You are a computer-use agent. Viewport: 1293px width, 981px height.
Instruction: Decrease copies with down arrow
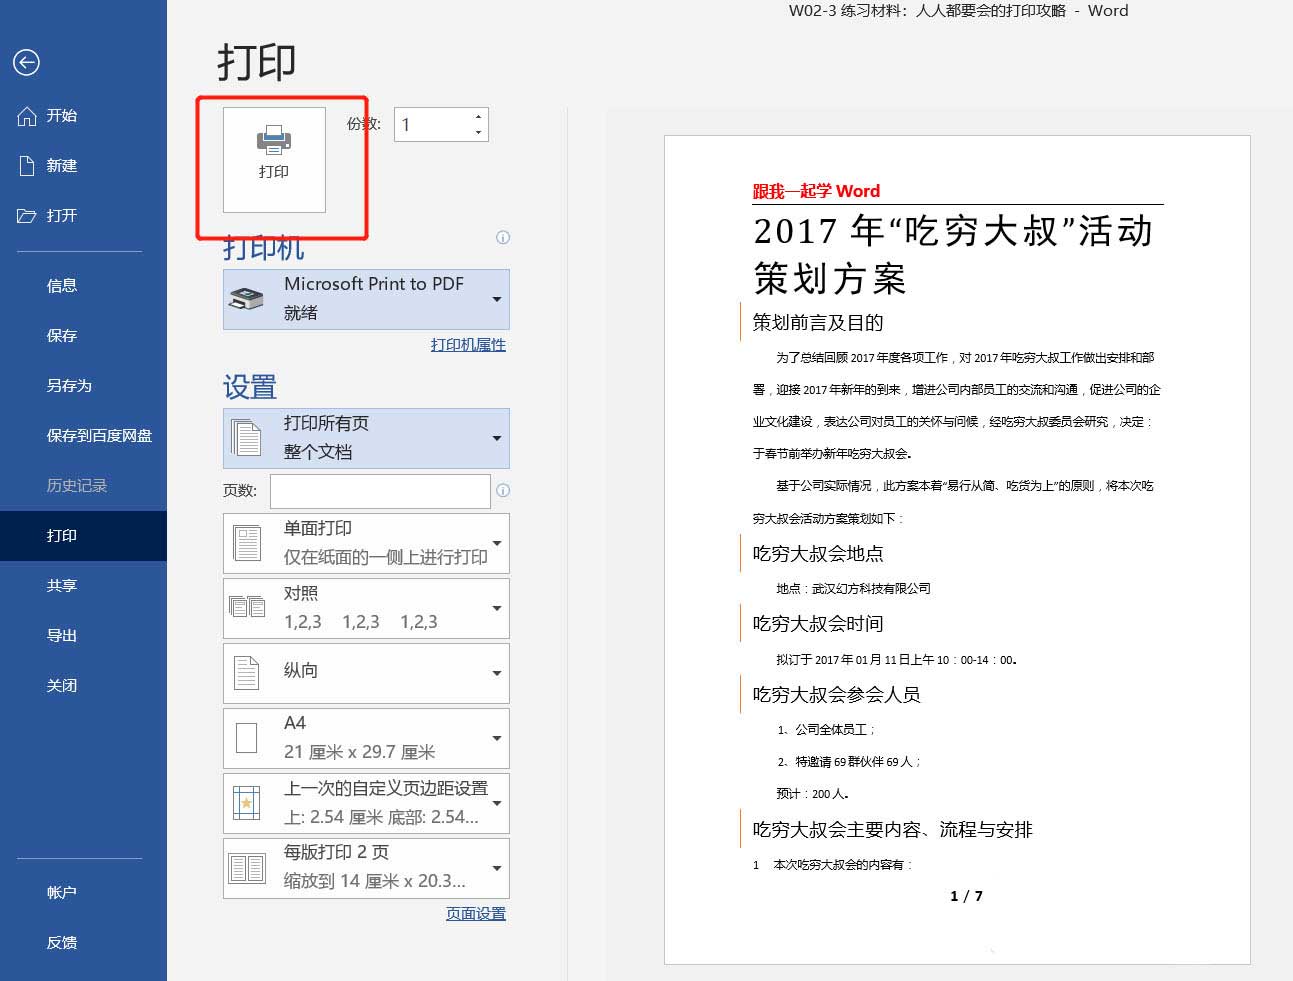click(479, 132)
